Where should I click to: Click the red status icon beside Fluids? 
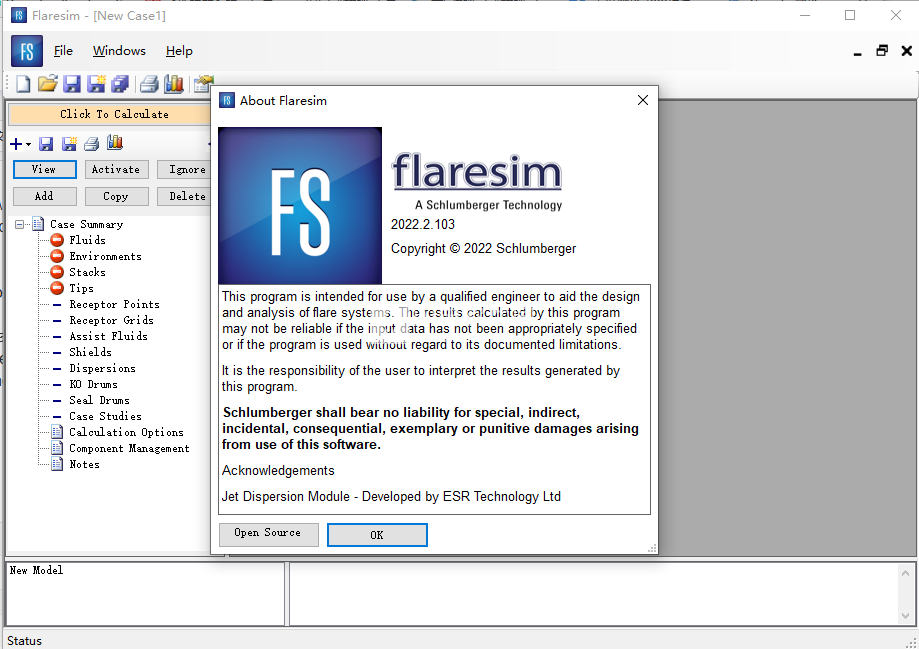click(x=57, y=240)
